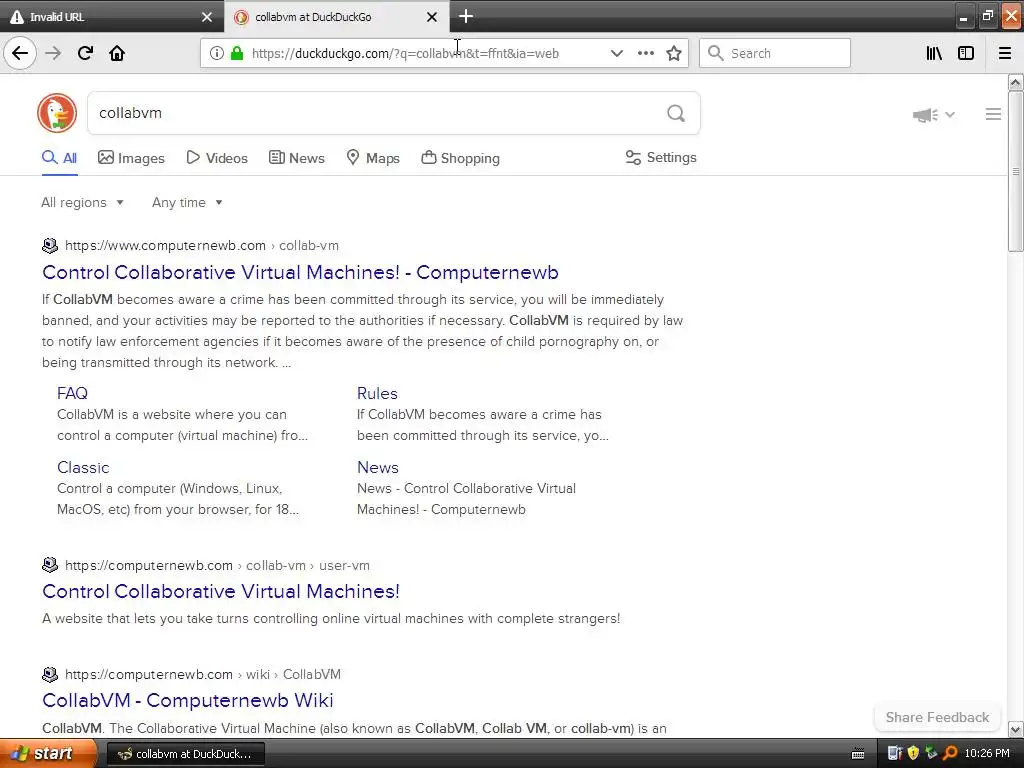
Task: Open the Any time filter dropdown
Action: pos(187,202)
